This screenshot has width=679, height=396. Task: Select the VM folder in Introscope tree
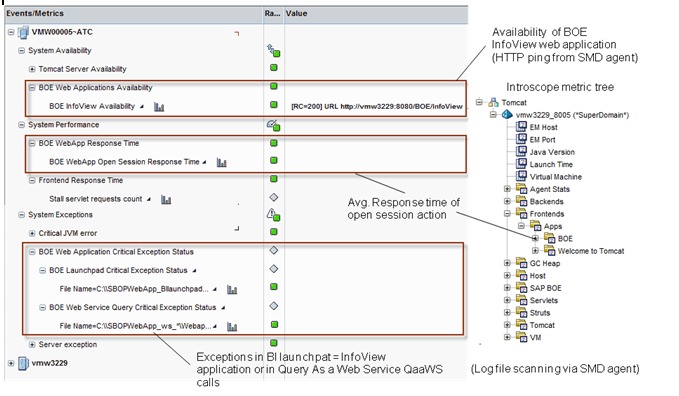coord(535,338)
